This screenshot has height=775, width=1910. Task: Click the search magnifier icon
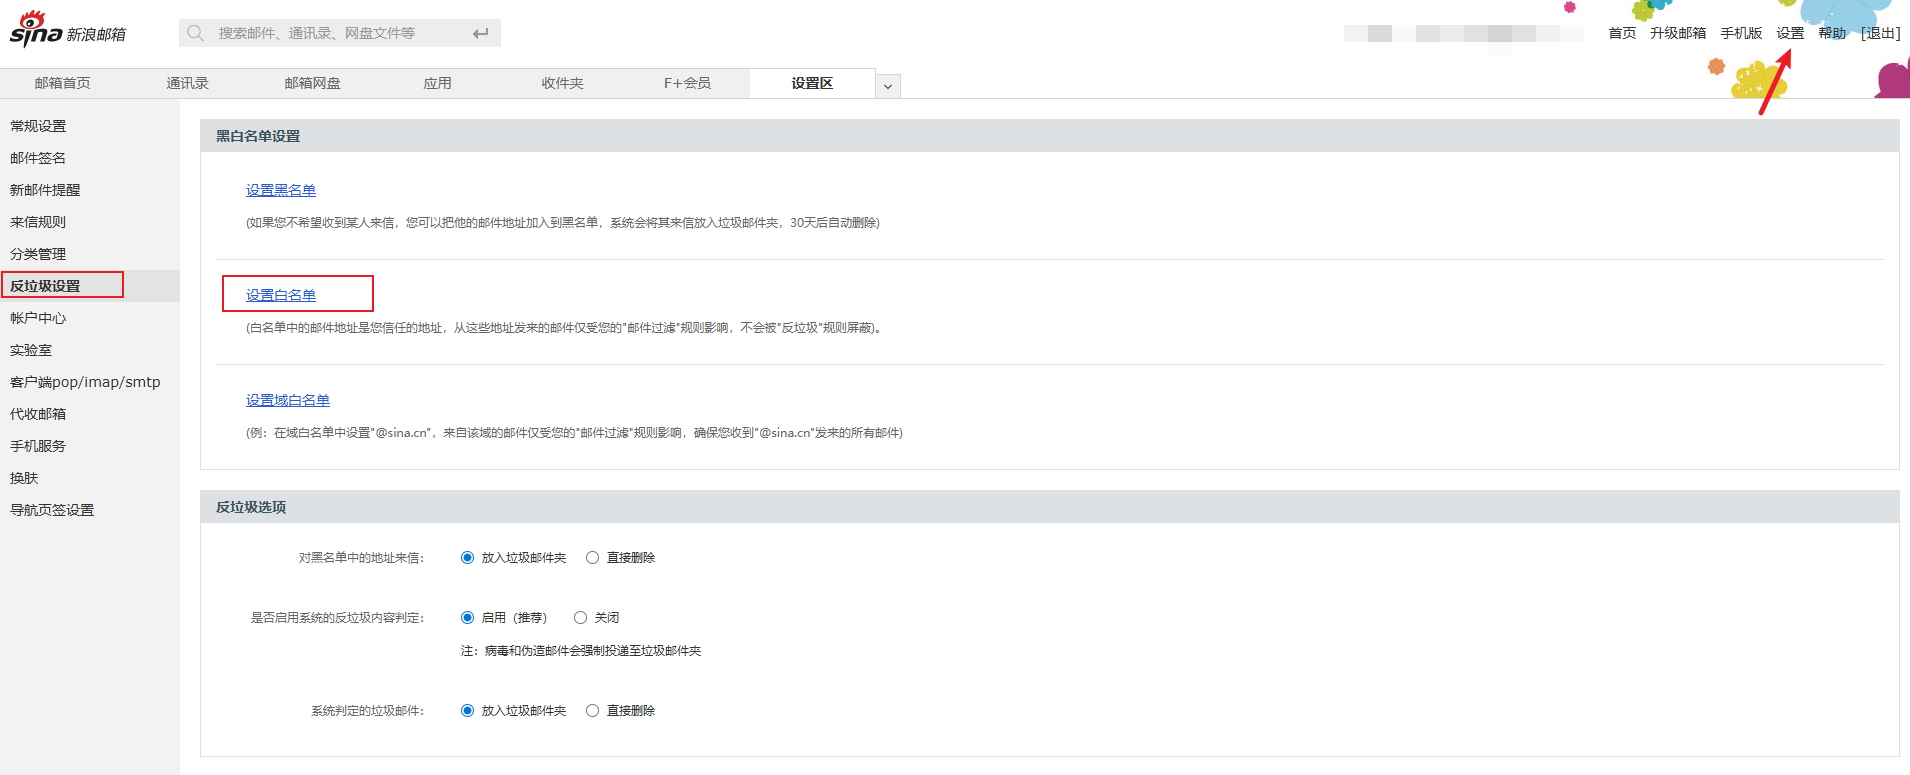[x=196, y=33]
